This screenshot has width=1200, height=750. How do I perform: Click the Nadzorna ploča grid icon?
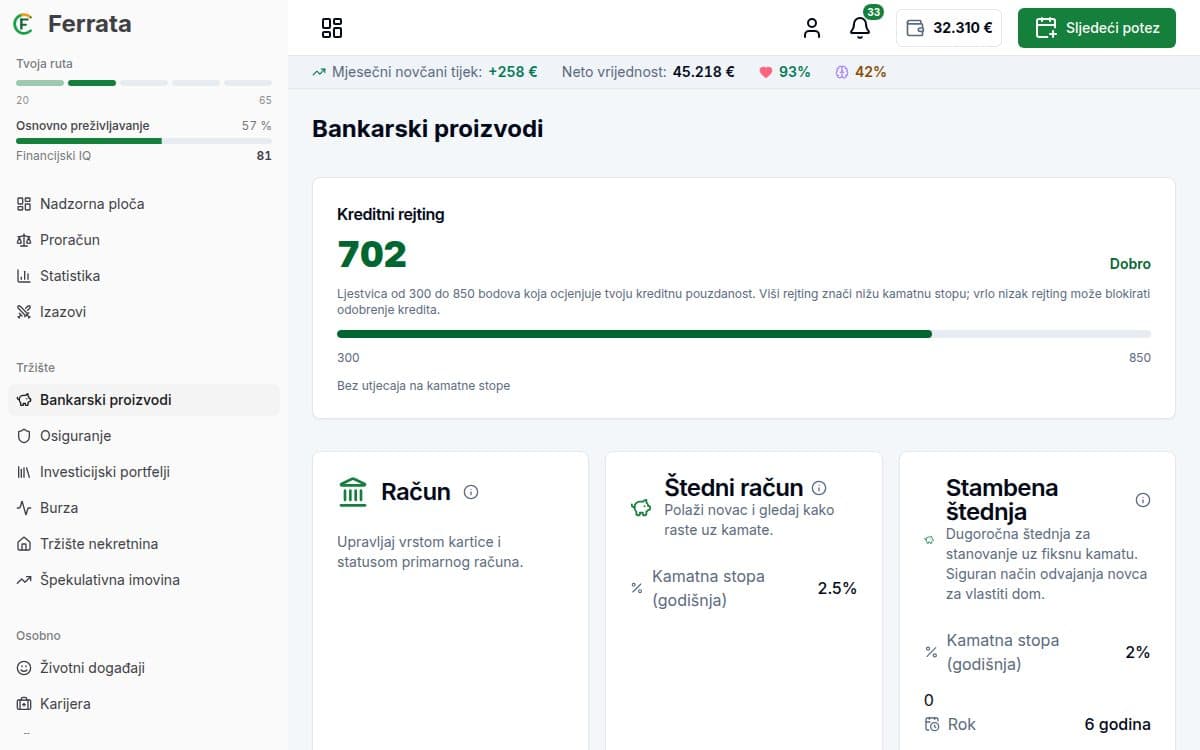tap(24, 204)
